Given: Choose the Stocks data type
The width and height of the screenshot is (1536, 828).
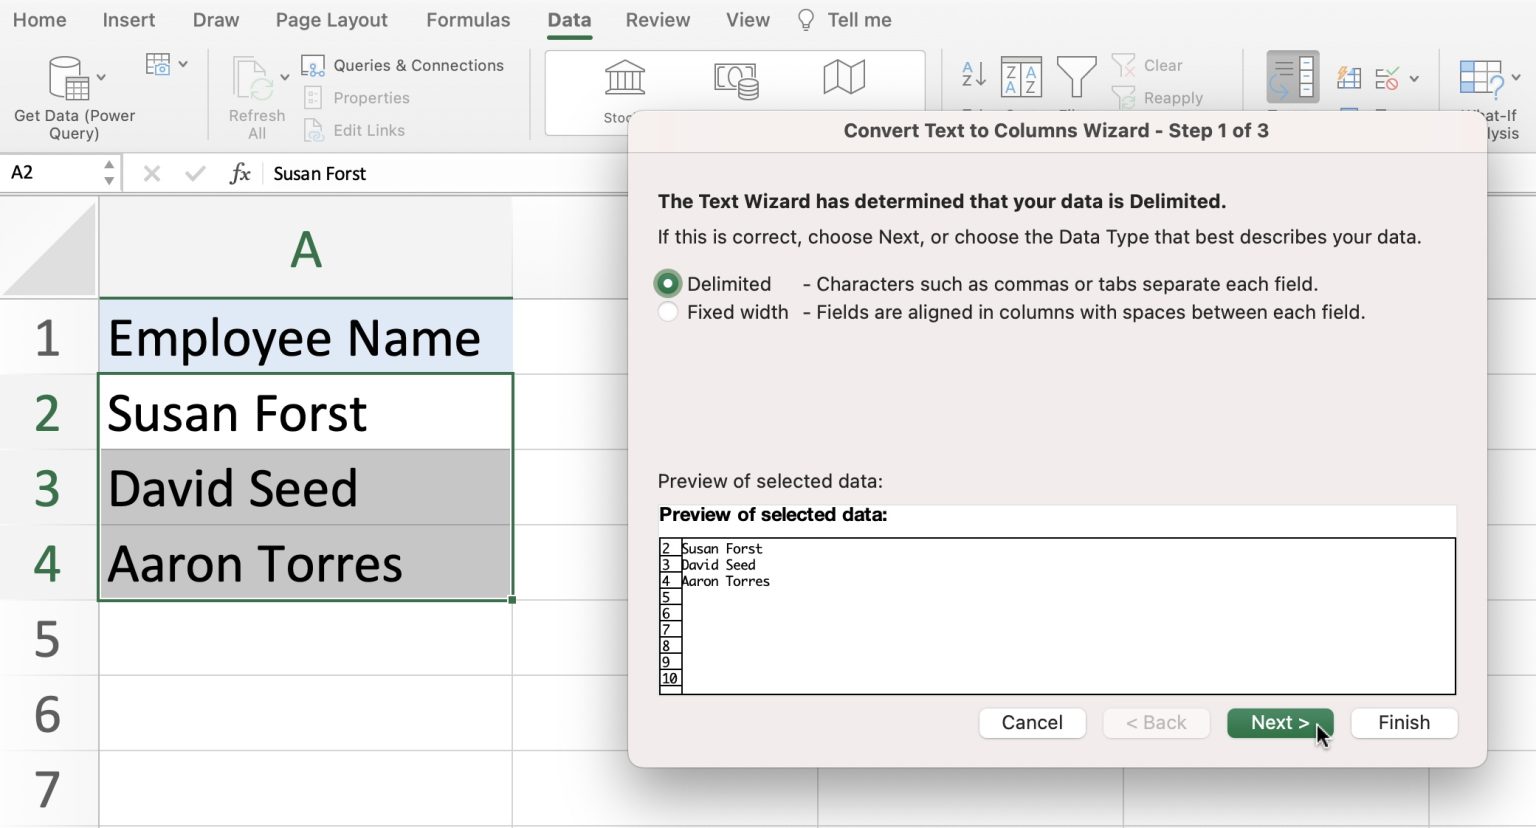Looking at the screenshot, I should click(624, 78).
